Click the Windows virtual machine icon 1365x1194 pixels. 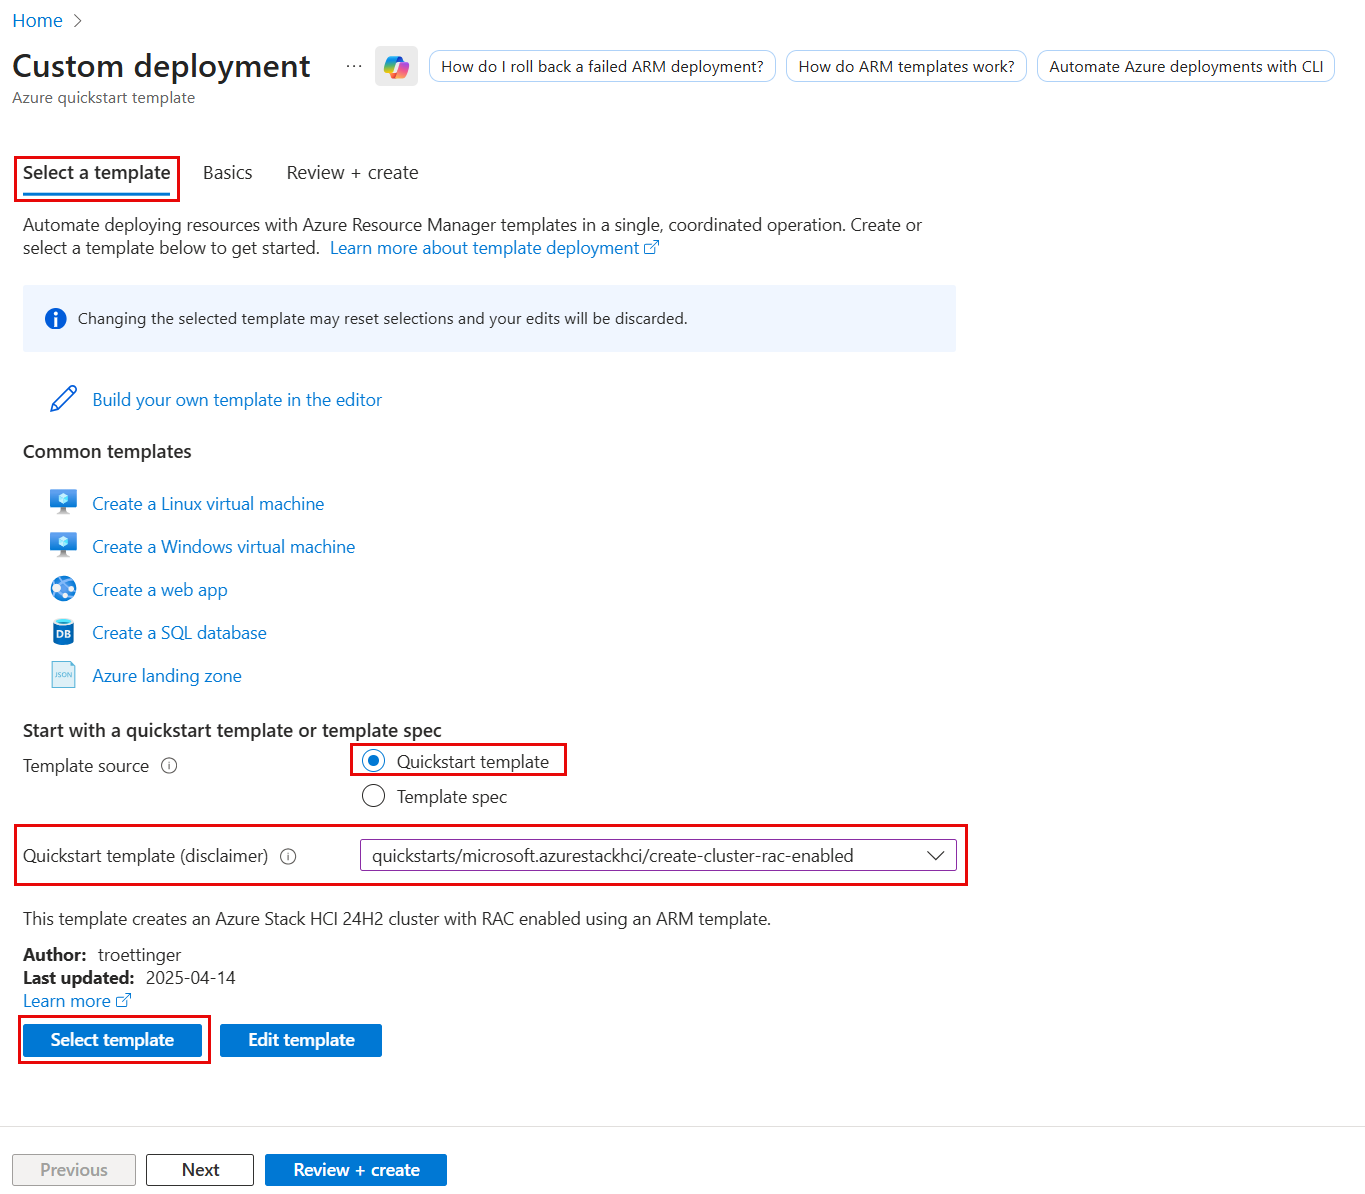click(63, 545)
